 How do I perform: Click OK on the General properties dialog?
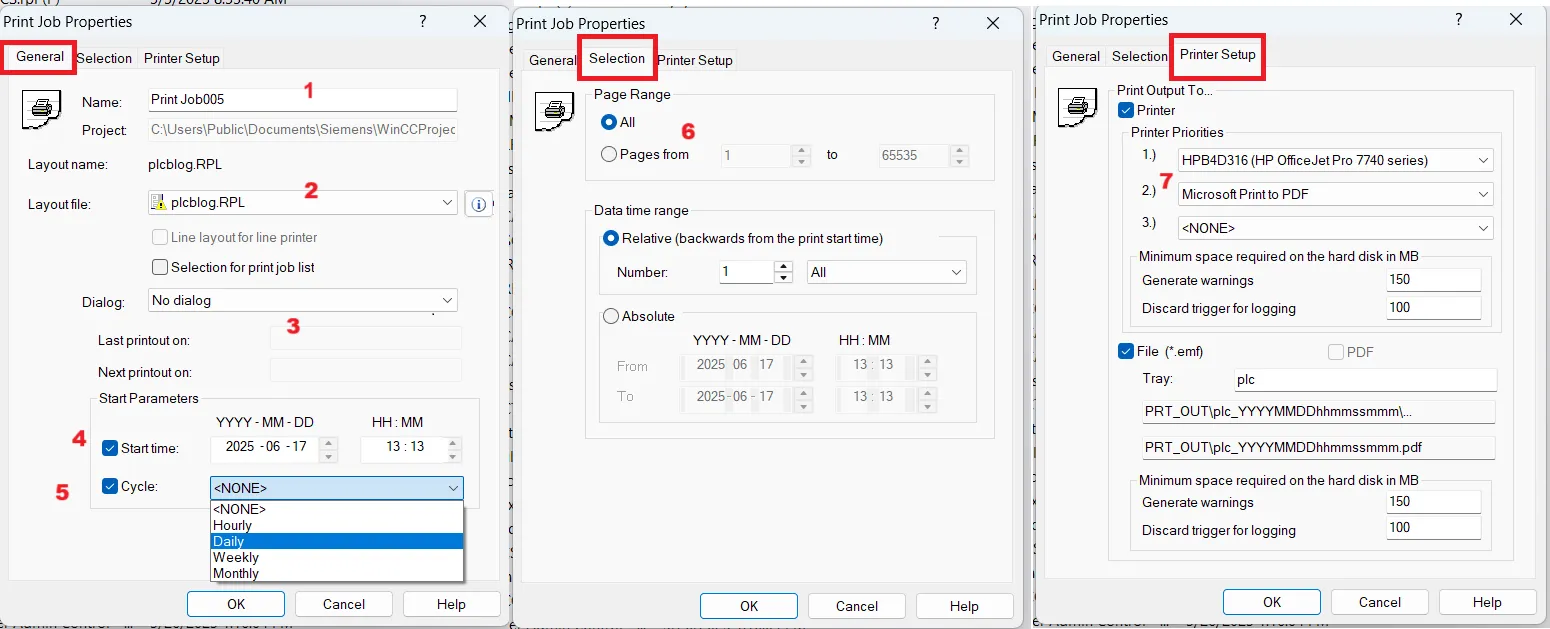[235, 604]
